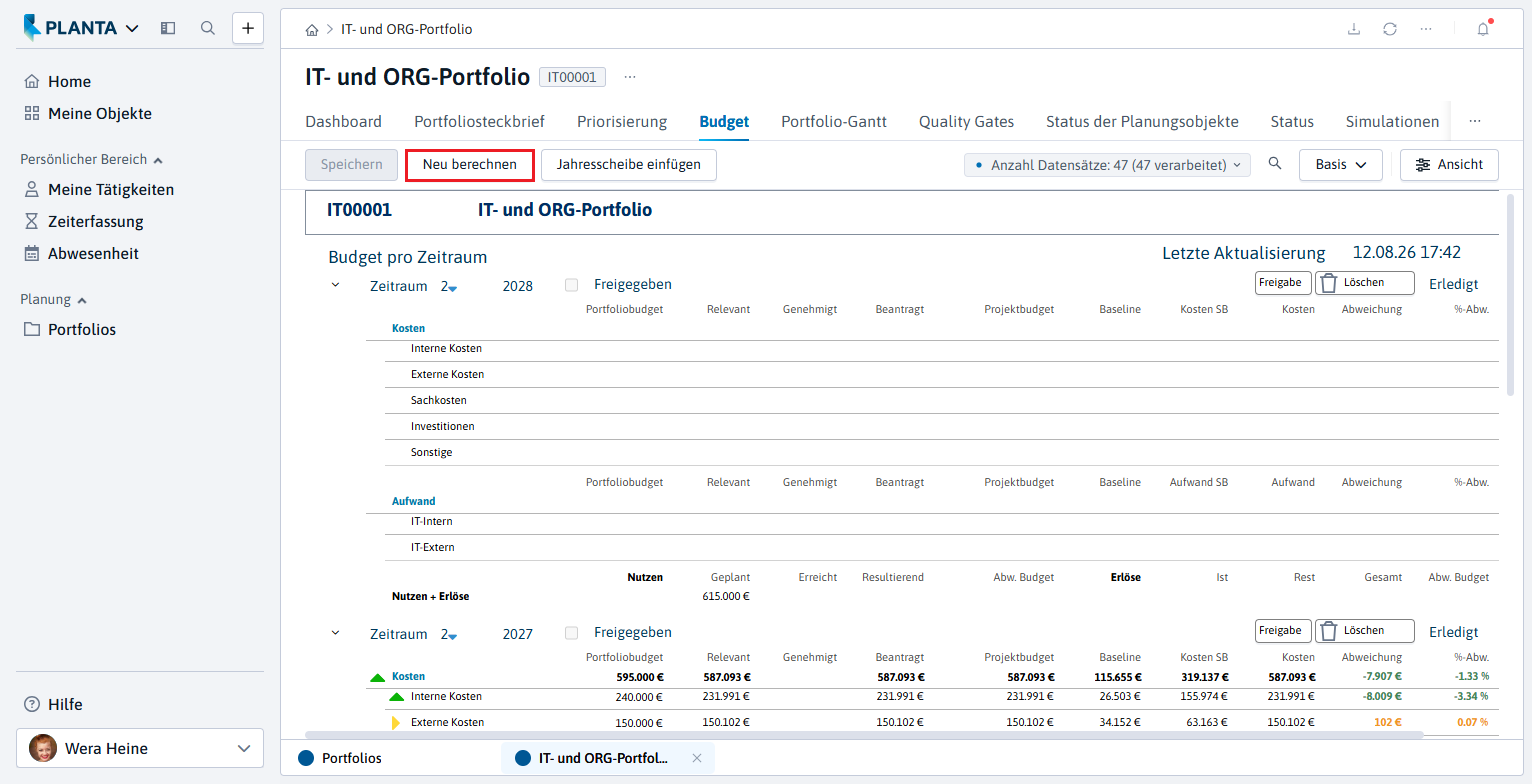Open the Wera Heine user menu
Viewport: 1532px width, 784px height.
tap(140, 748)
